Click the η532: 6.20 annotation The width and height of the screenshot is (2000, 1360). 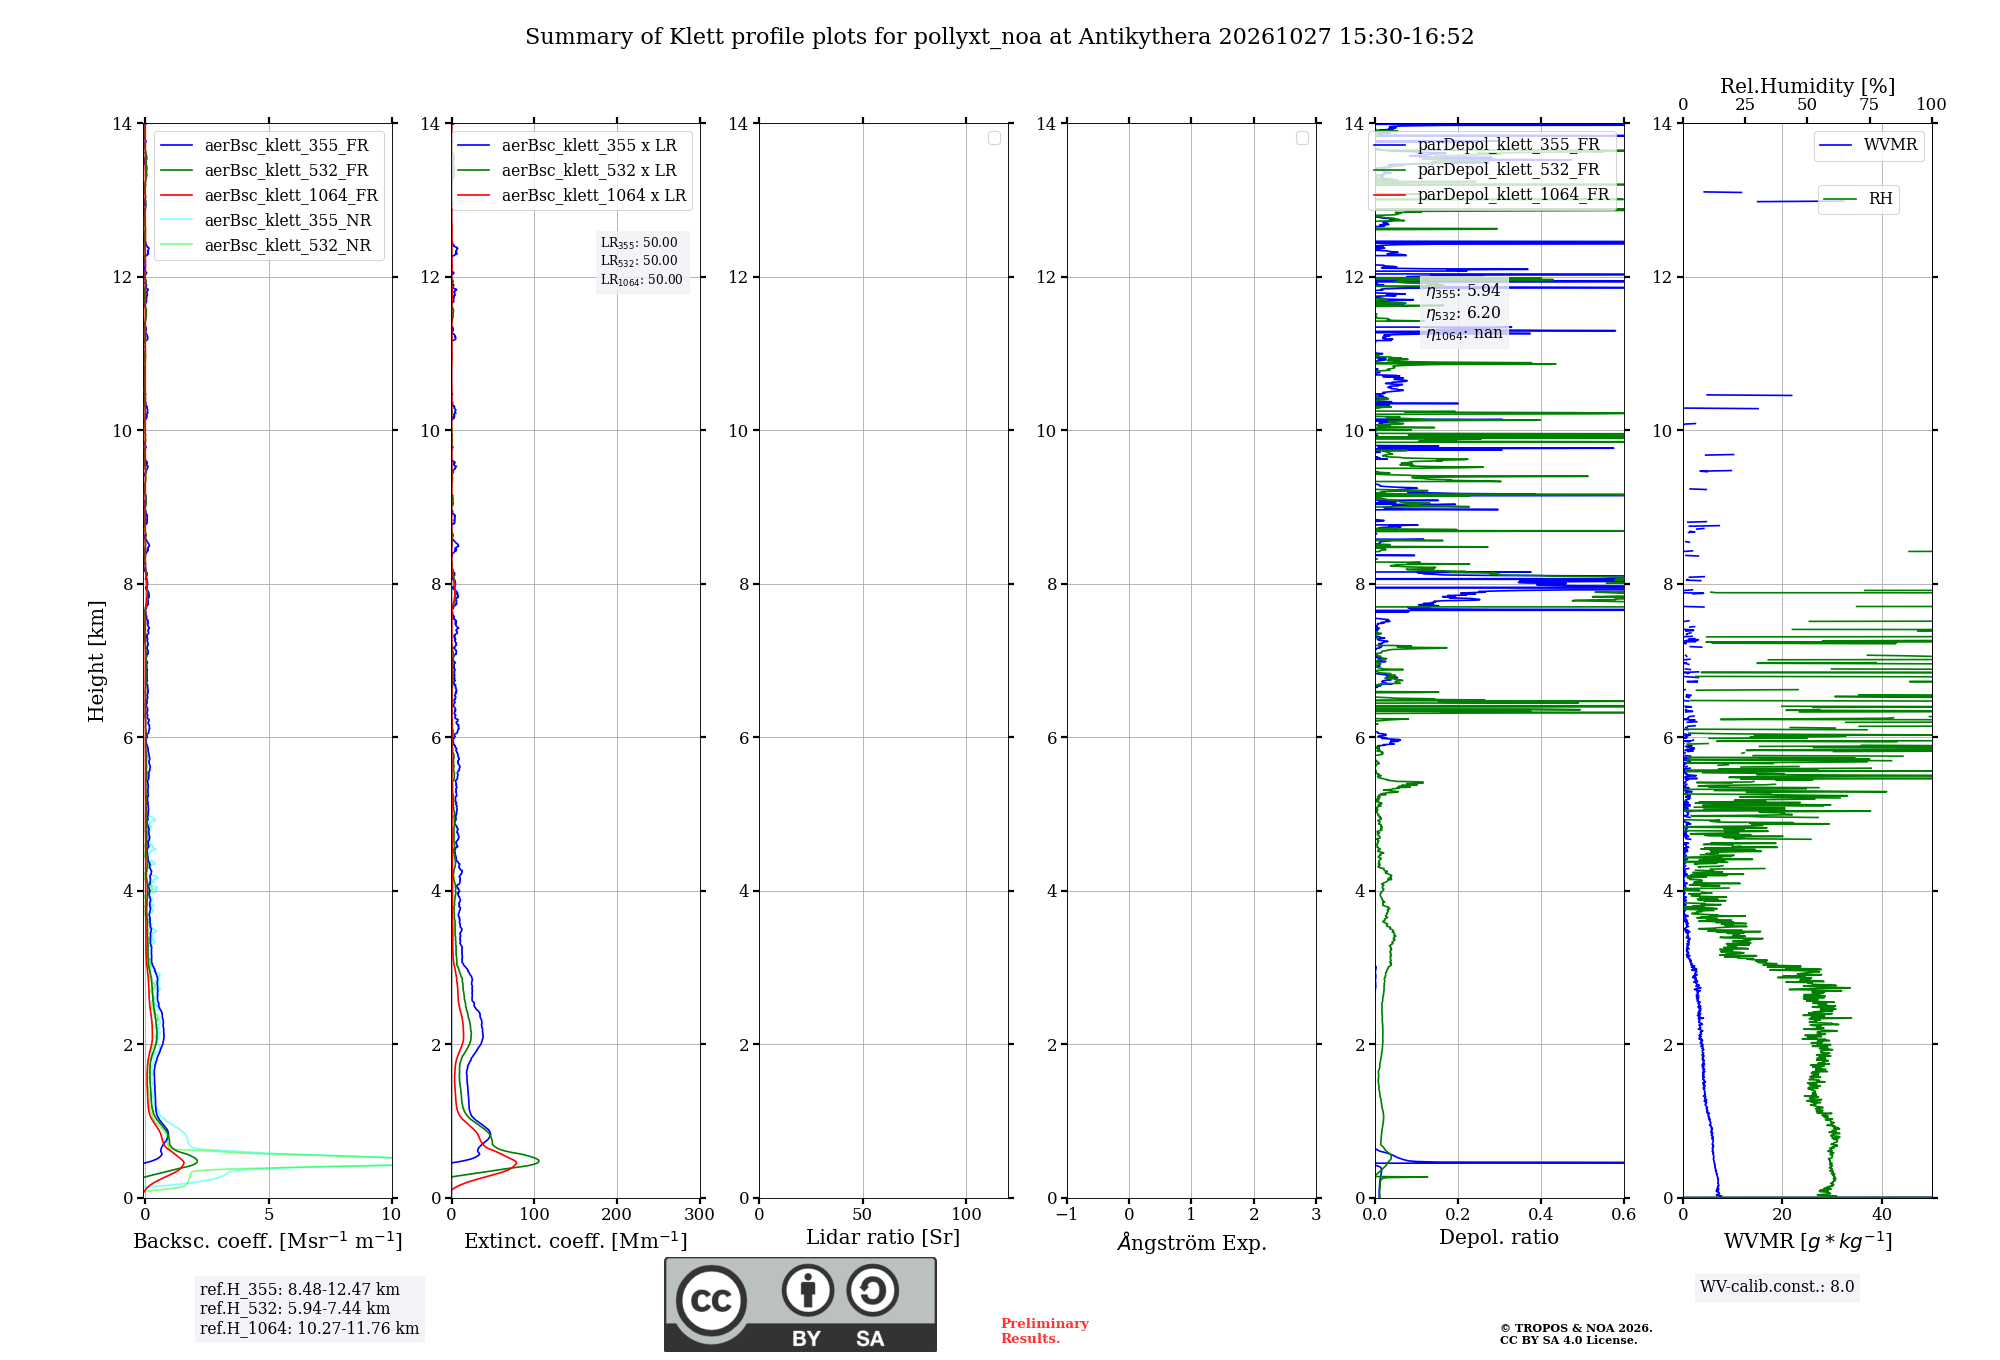1463,313
